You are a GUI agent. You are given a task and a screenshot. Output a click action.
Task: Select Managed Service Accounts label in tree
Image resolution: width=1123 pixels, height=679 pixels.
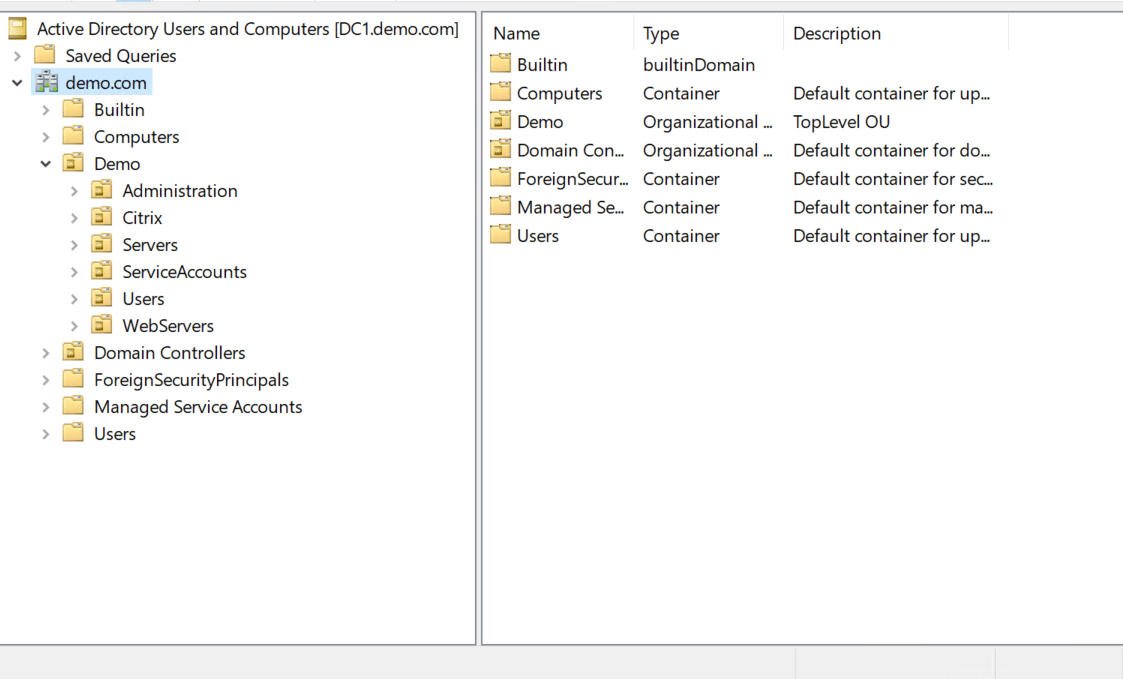pos(198,407)
